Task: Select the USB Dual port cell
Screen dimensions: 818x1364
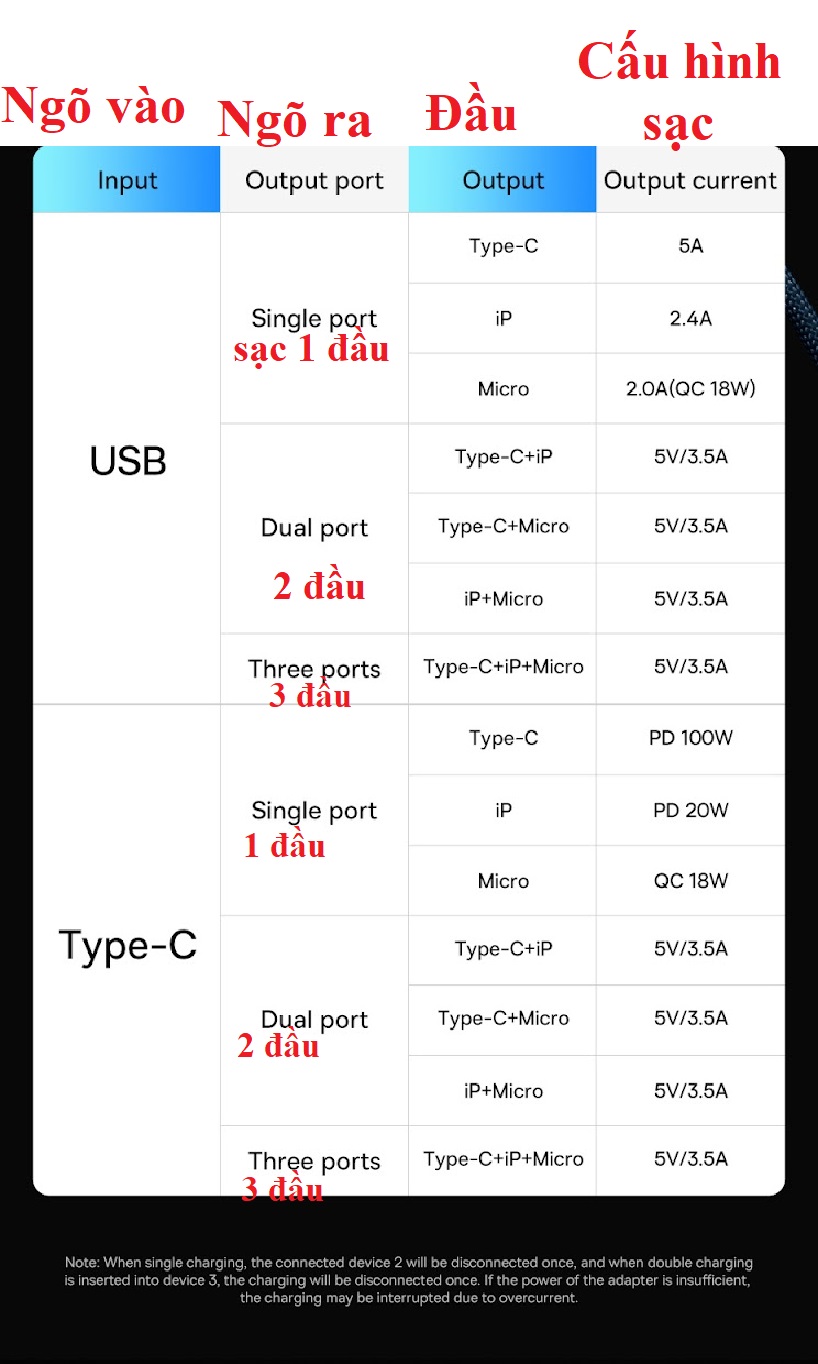Action: point(314,528)
